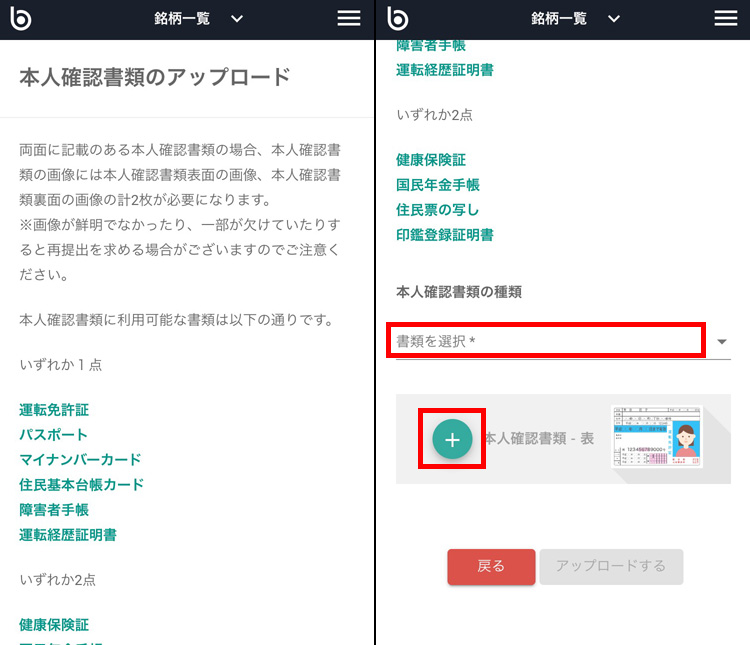Click the 健康保険証 link in the right panel
This screenshot has height=645, width=750.
pyautogui.click(x=431, y=160)
